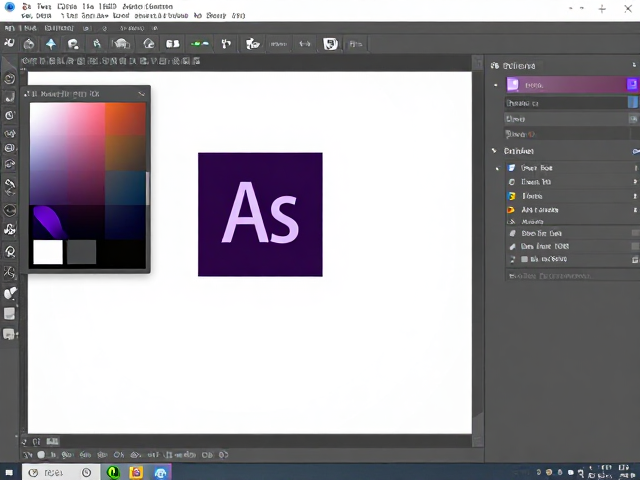640x480 pixels.
Task: Click the double-headed horizontal arrow toolbar icon
Action: 304,44
